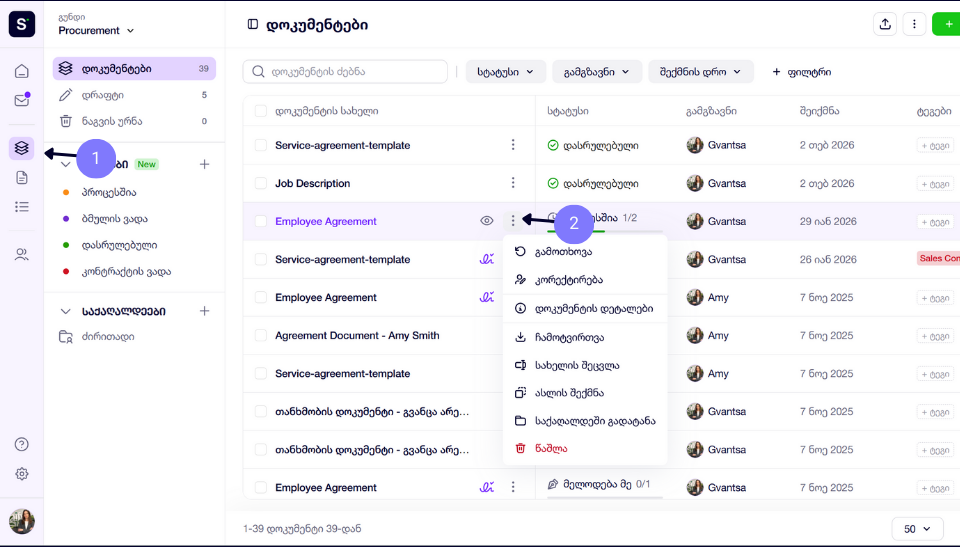Screen dimensions: 960x547
Task: Open დრაფტი in the sidebar
Action: click(x=134, y=95)
